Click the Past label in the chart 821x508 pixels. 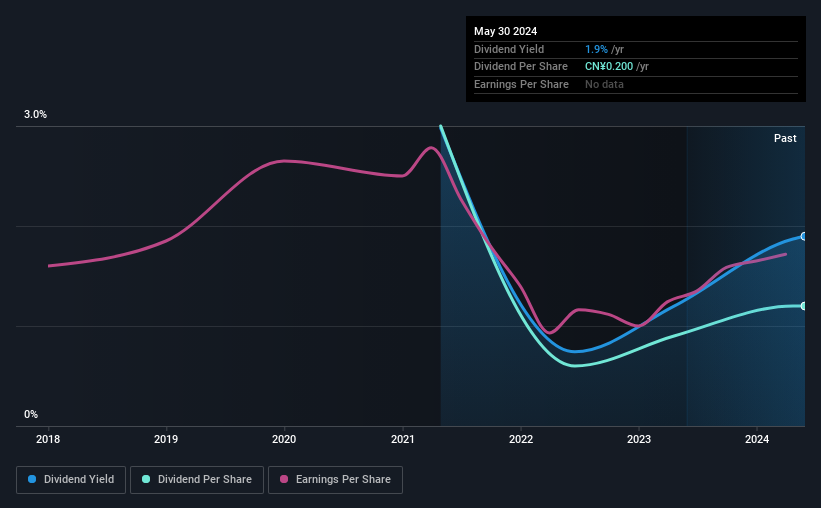[x=785, y=138]
